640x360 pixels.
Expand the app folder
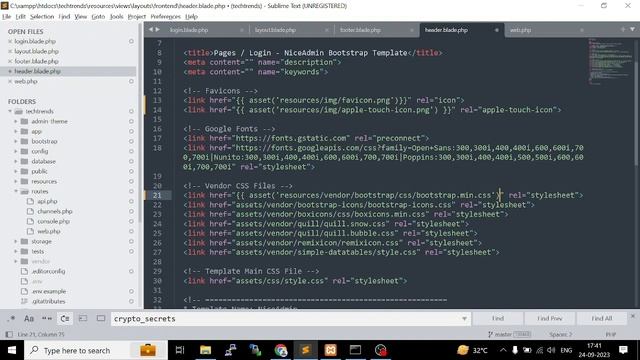[16, 131]
